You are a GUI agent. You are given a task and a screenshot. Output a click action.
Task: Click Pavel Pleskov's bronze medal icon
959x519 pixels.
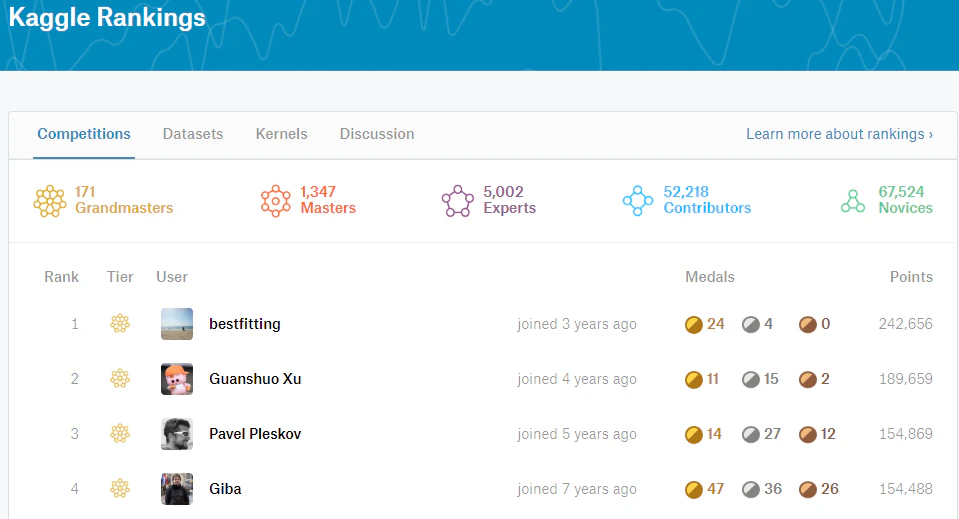tap(808, 435)
